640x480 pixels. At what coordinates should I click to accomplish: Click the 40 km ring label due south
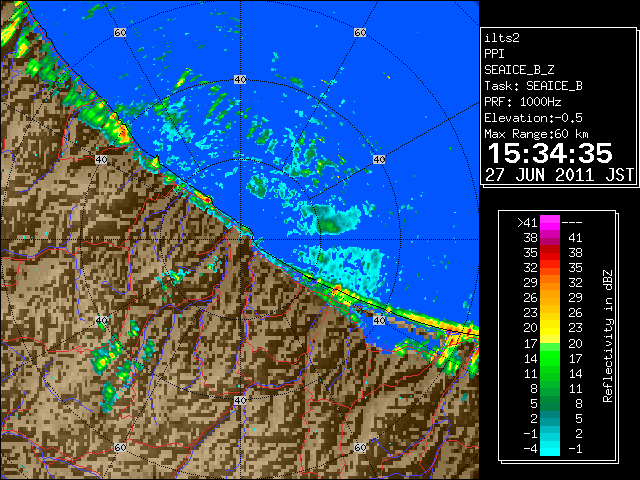[x=240, y=400]
